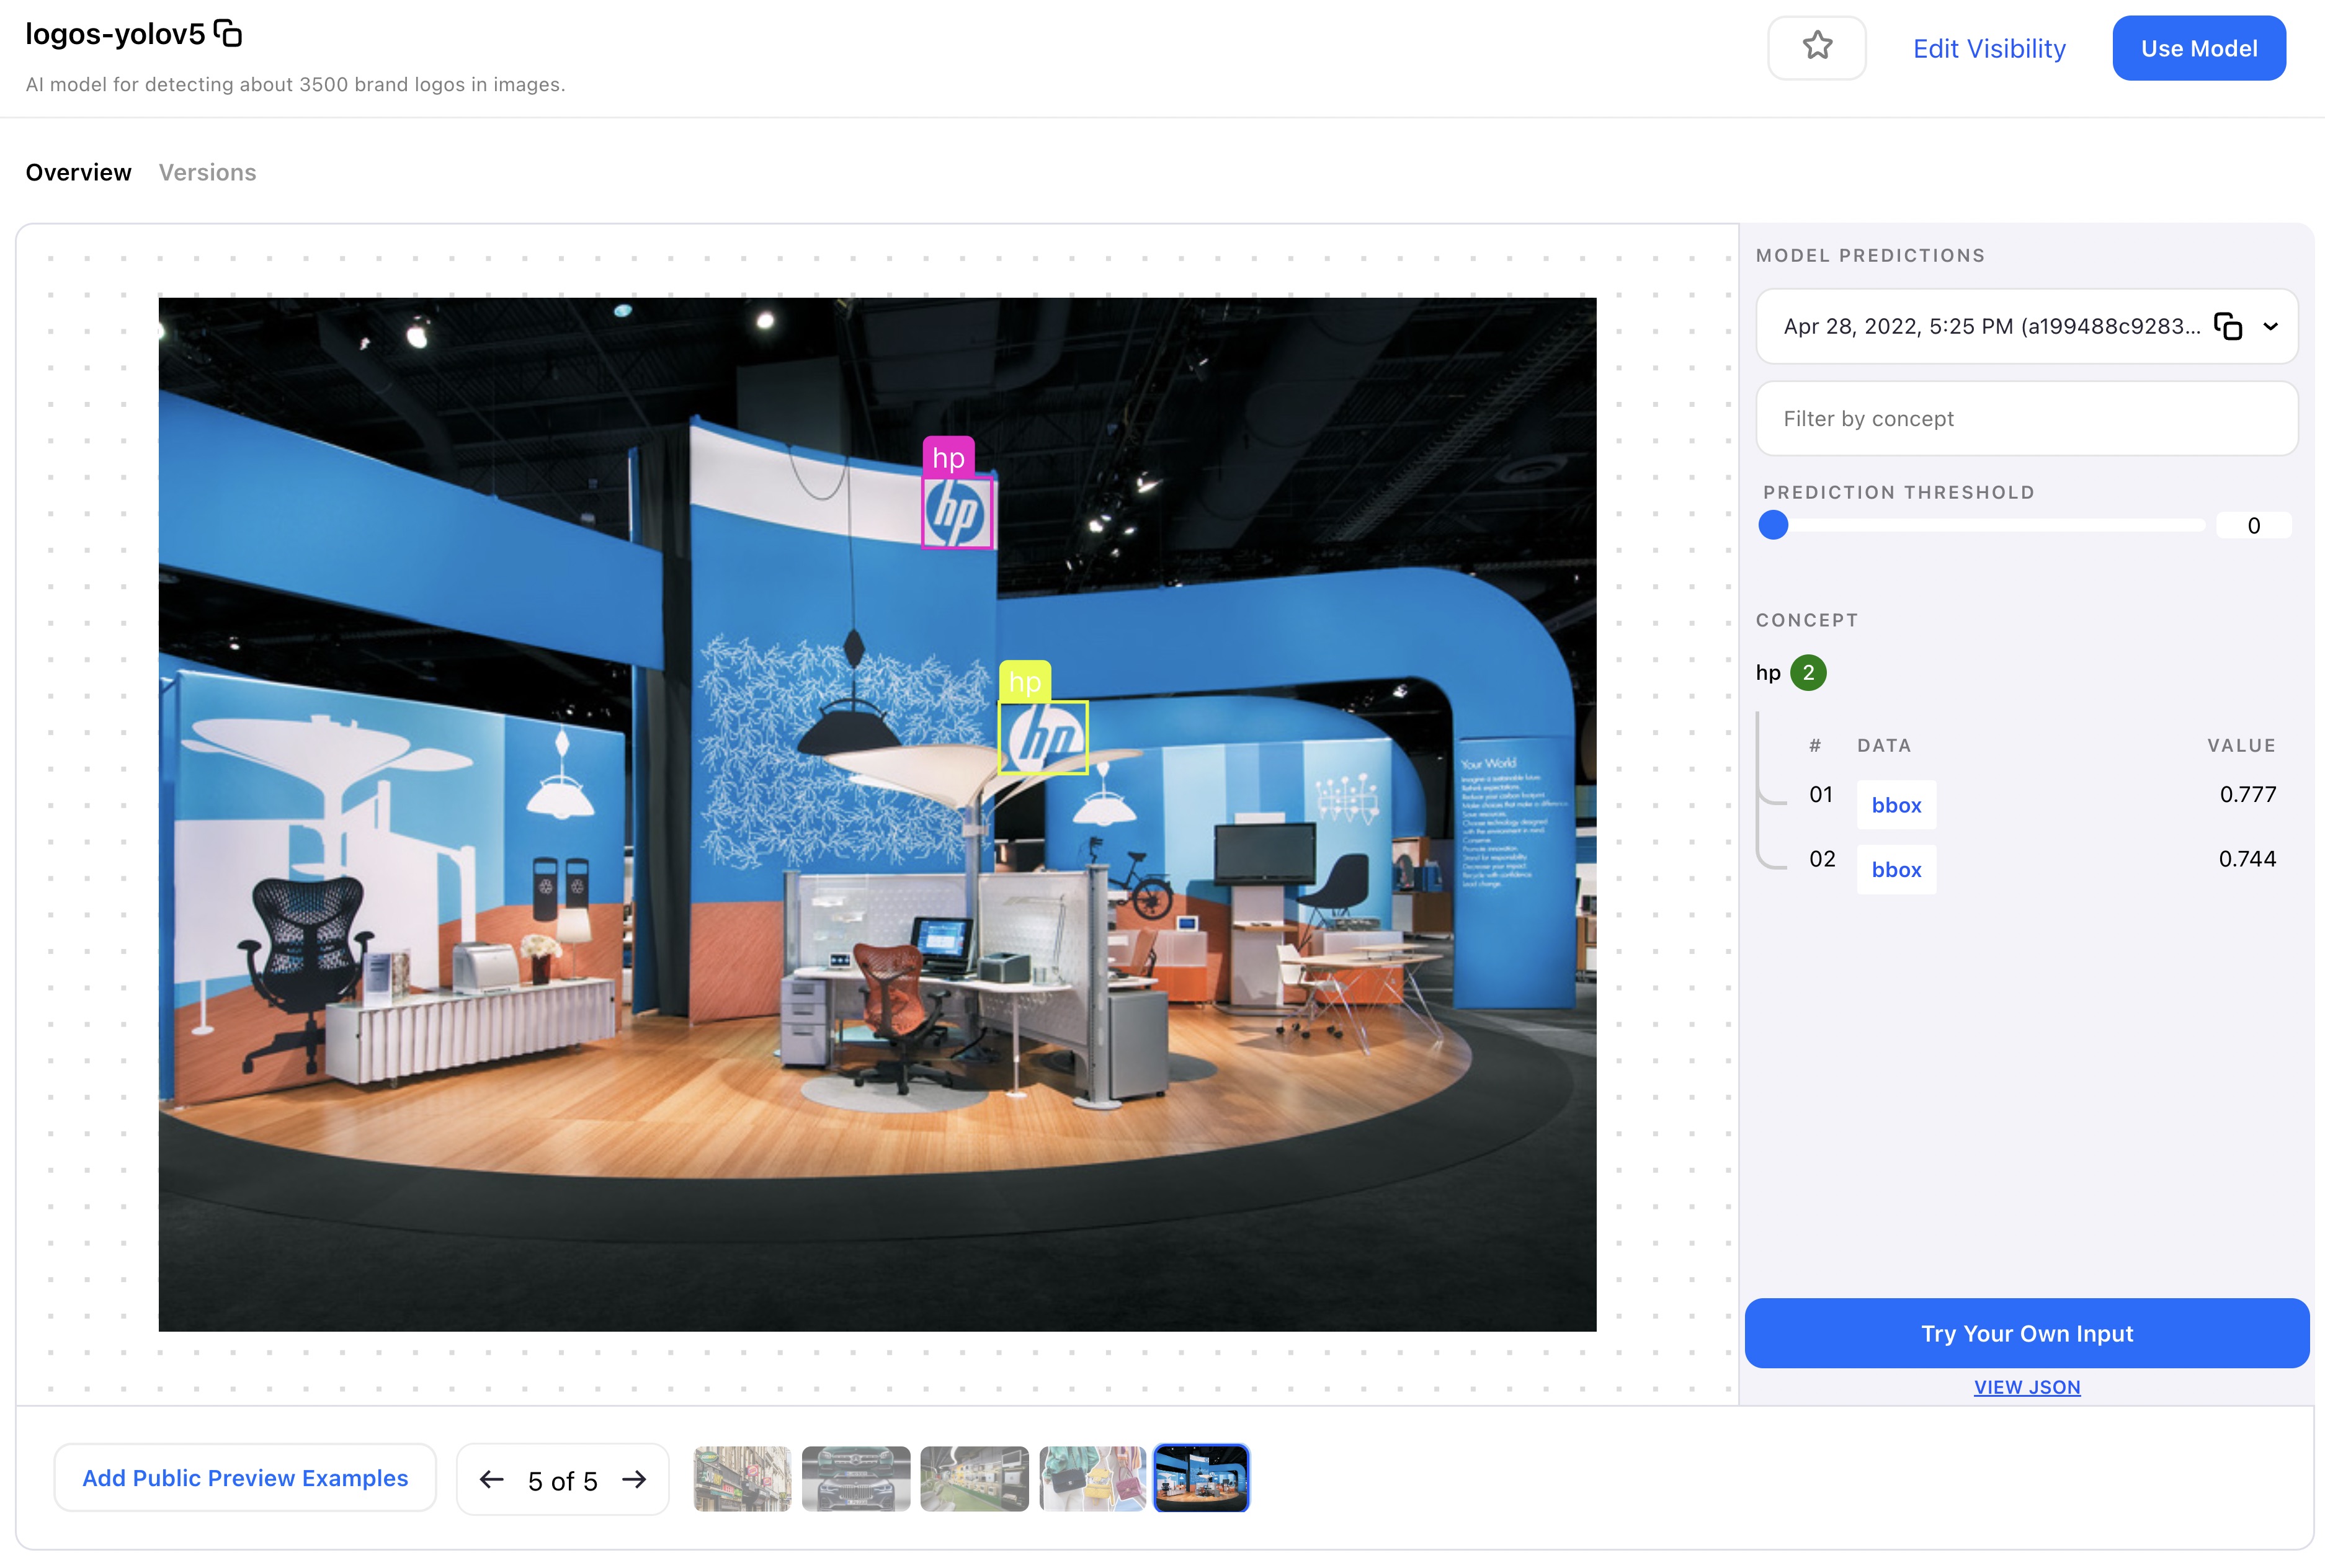Expand the model version dropdown chevron
This screenshot has height=1568, width=2325.
click(x=2270, y=327)
